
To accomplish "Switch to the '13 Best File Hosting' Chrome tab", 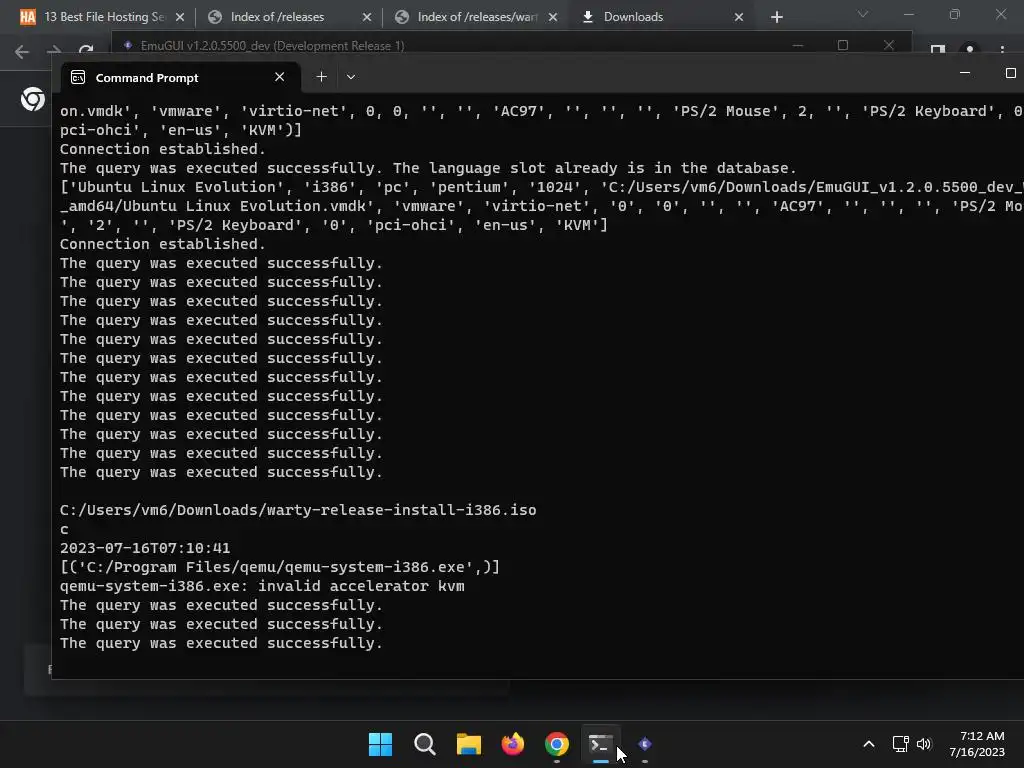I will [103, 17].
